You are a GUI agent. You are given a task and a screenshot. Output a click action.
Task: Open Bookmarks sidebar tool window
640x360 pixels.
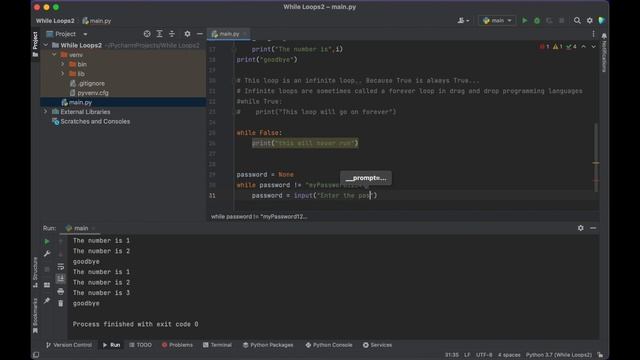pos(36,315)
